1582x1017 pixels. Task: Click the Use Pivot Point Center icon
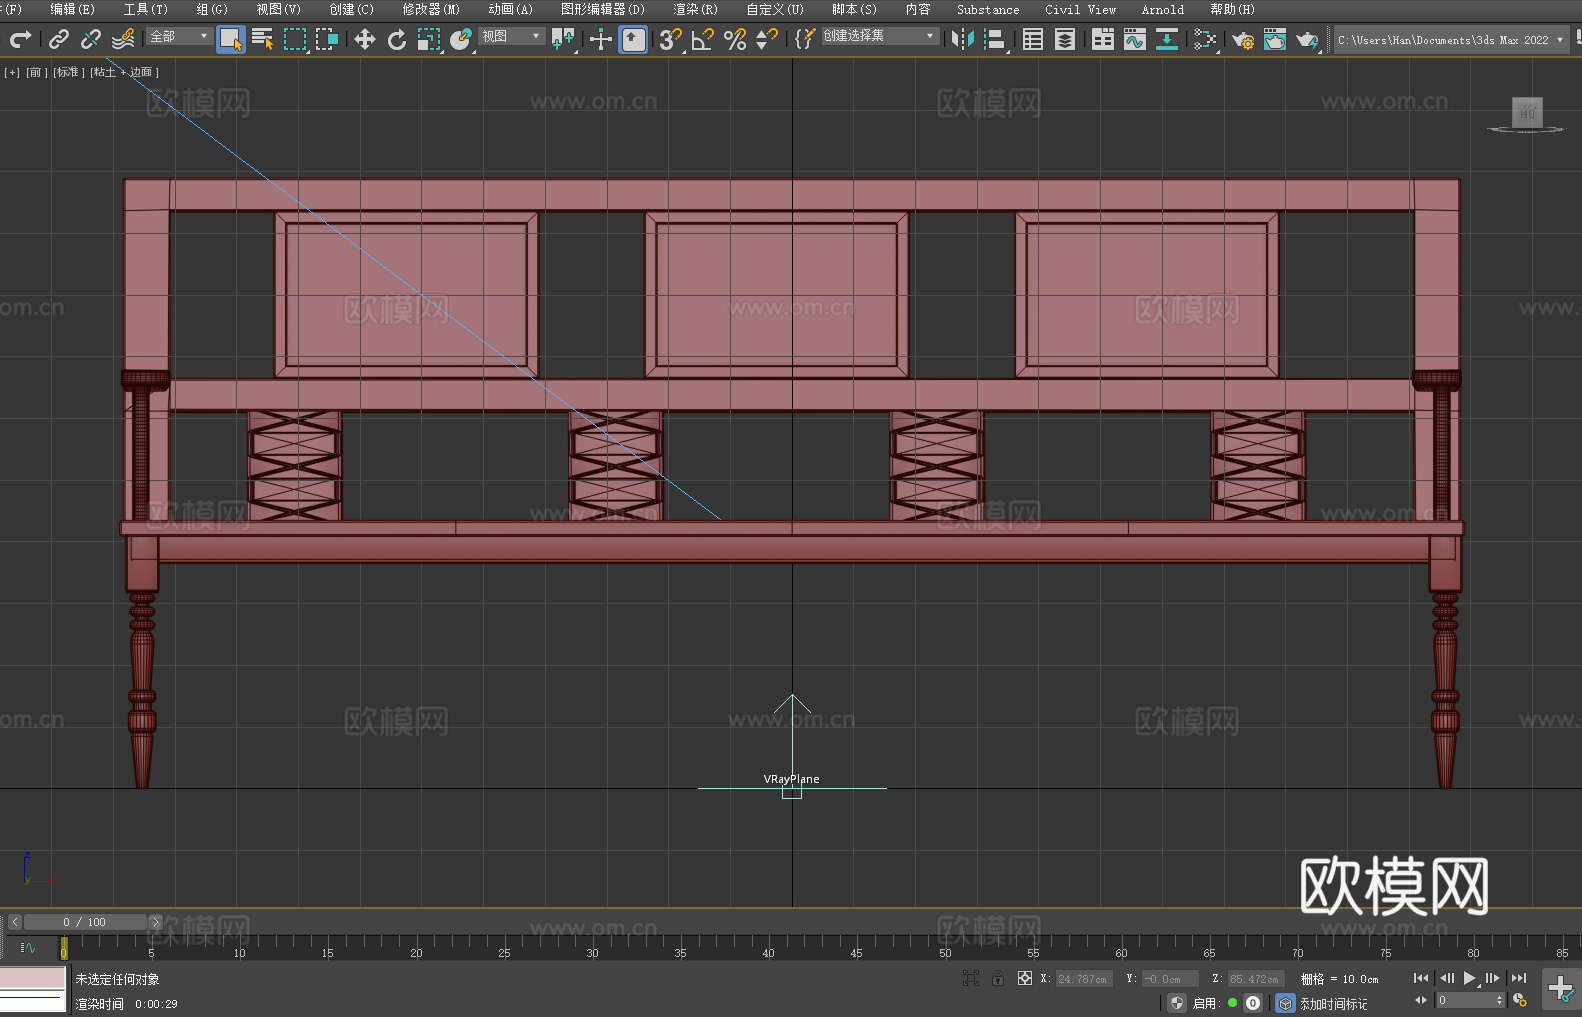coord(564,39)
